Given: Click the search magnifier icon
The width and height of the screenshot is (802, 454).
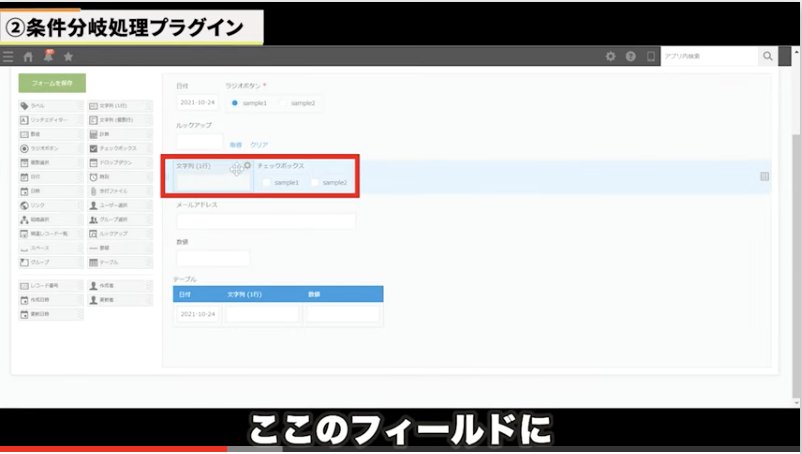Looking at the screenshot, I should [x=768, y=57].
